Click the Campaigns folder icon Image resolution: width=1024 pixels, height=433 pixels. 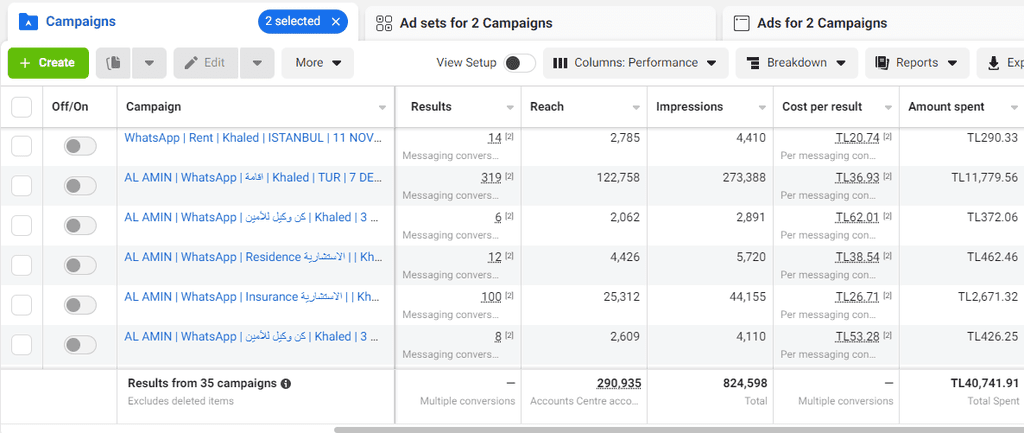coord(28,22)
